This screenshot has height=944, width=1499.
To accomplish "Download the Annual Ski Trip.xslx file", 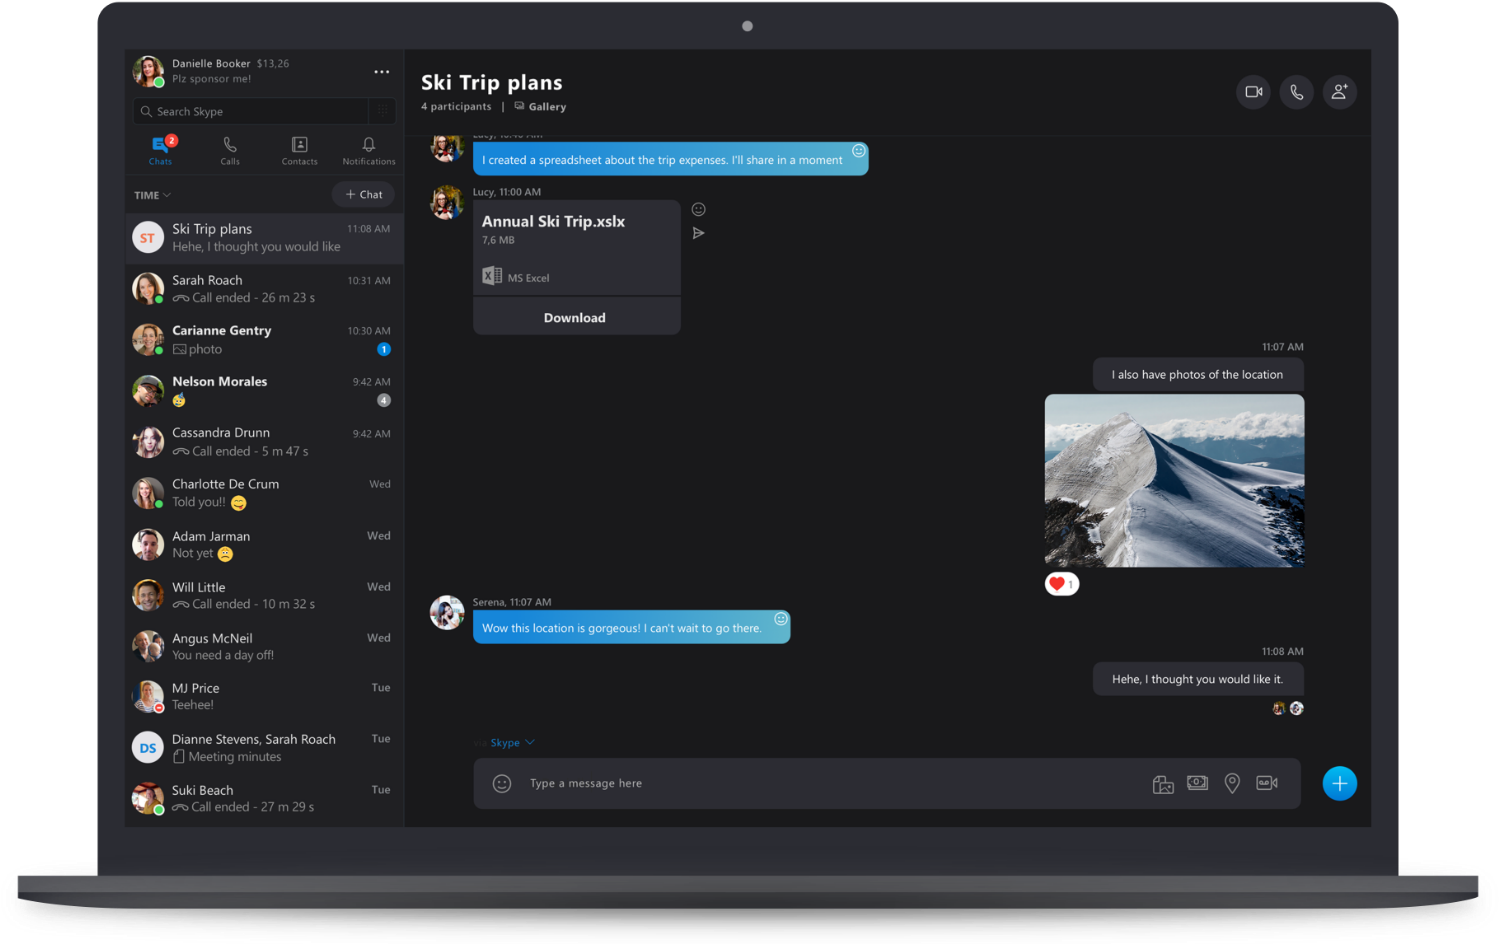I will tap(575, 317).
